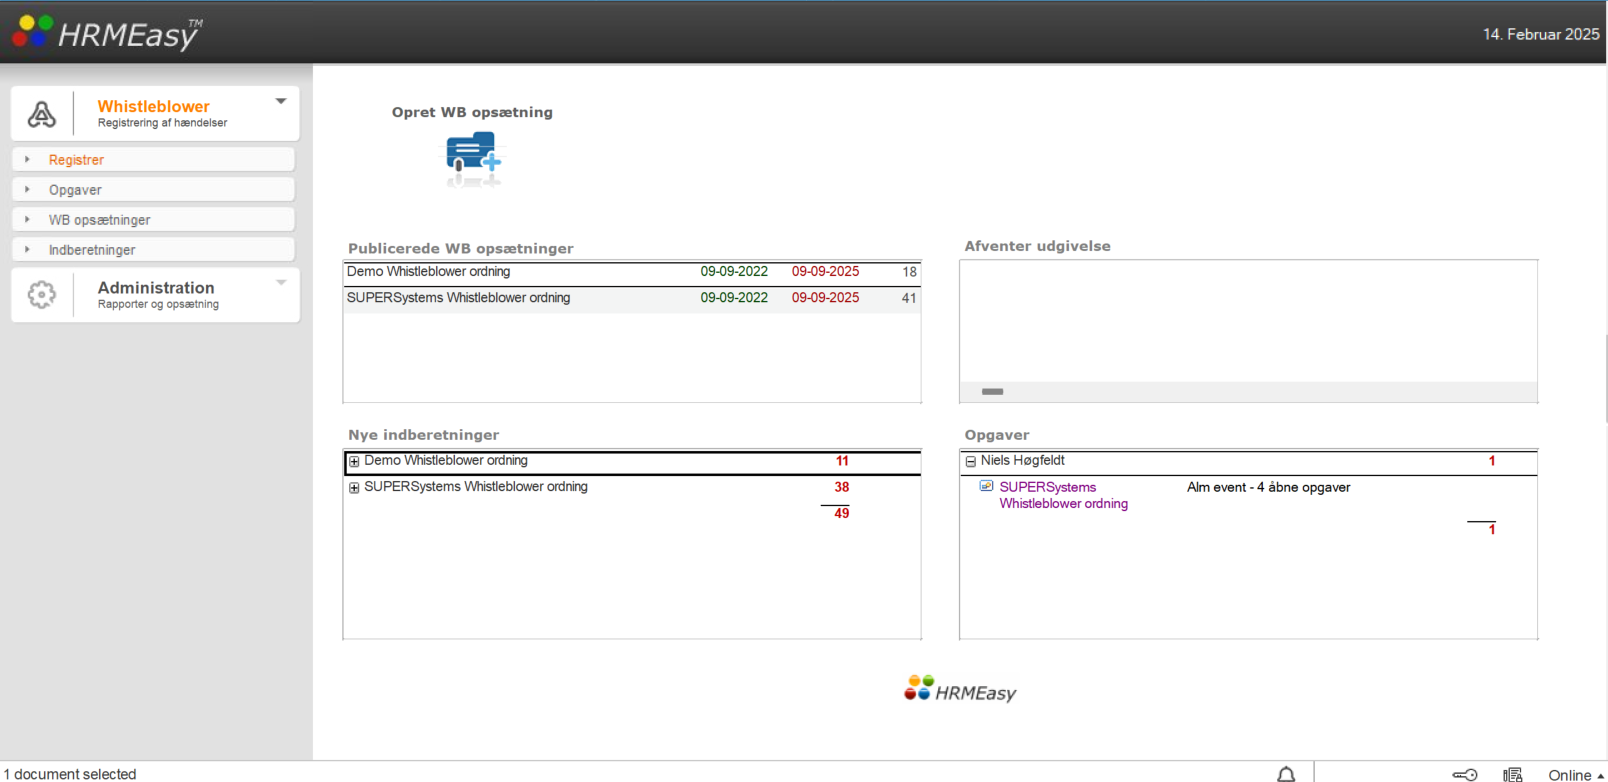Click the Opret WB opsætning label
This screenshot has height=782, width=1608.
(x=472, y=112)
